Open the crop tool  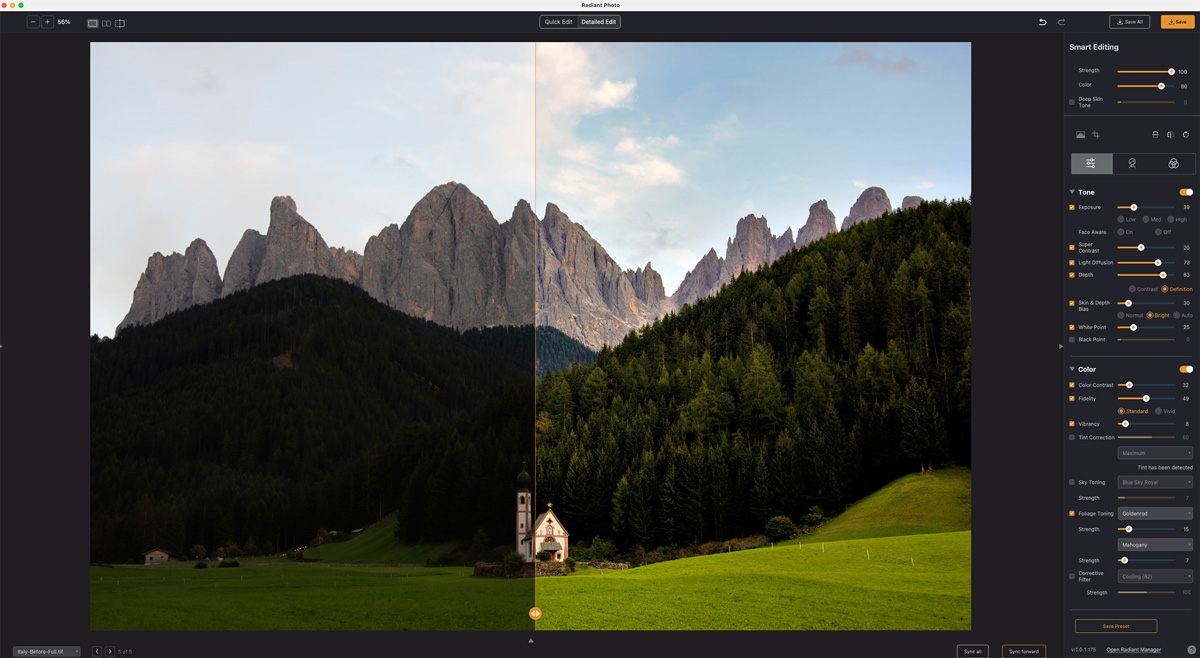coord(1096,135)
